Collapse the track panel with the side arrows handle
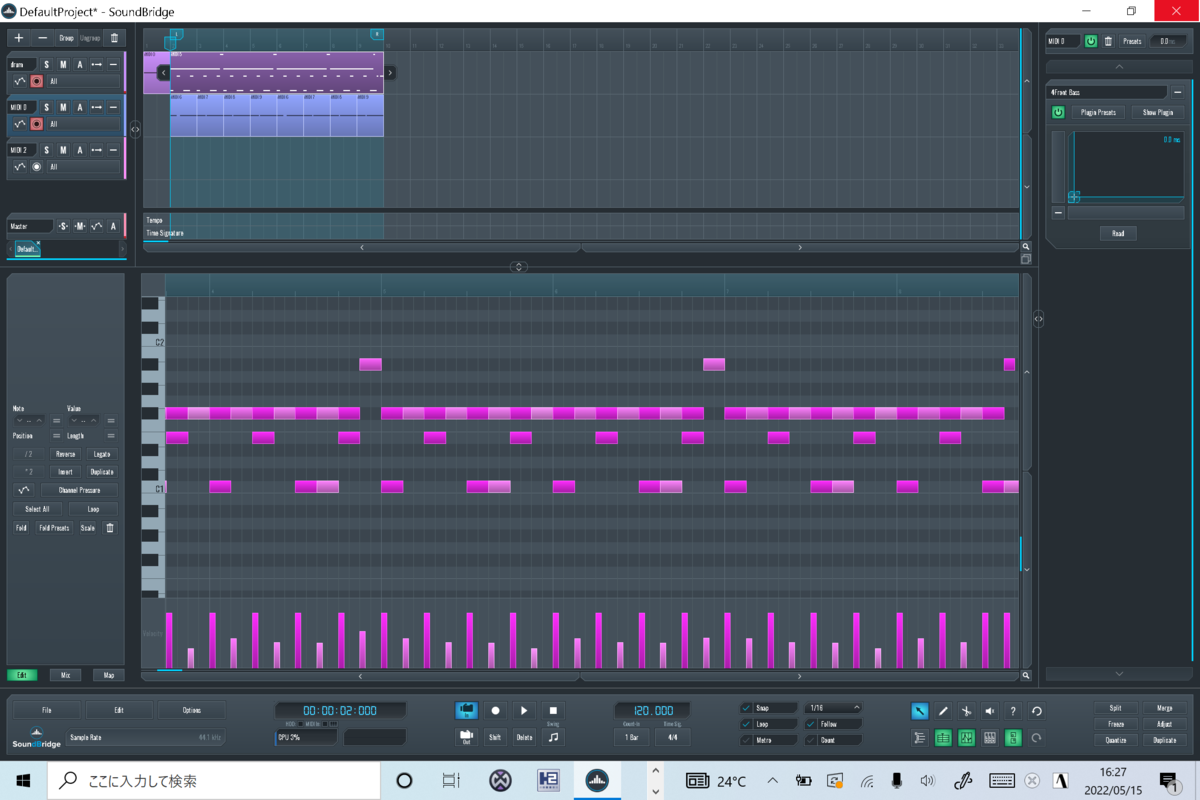This screenshot has height=800, width=1200. [x=135, y=128]
